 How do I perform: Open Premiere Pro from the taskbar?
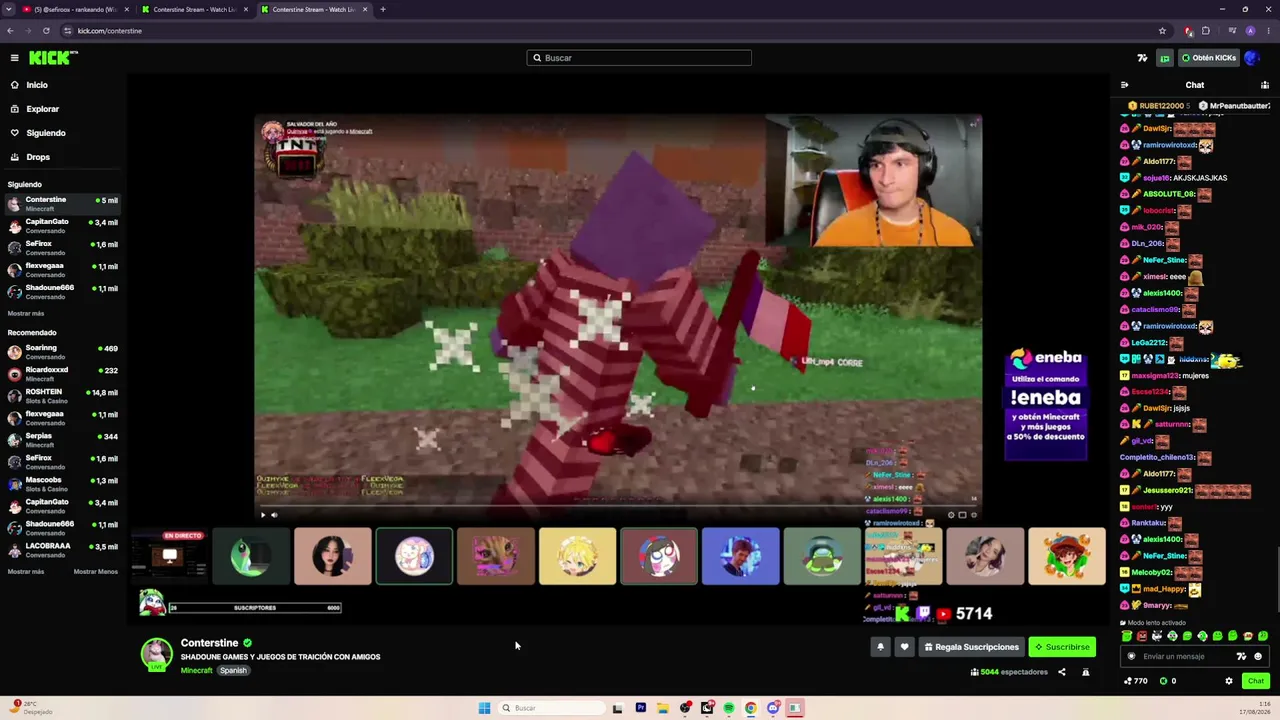point(640,708)
